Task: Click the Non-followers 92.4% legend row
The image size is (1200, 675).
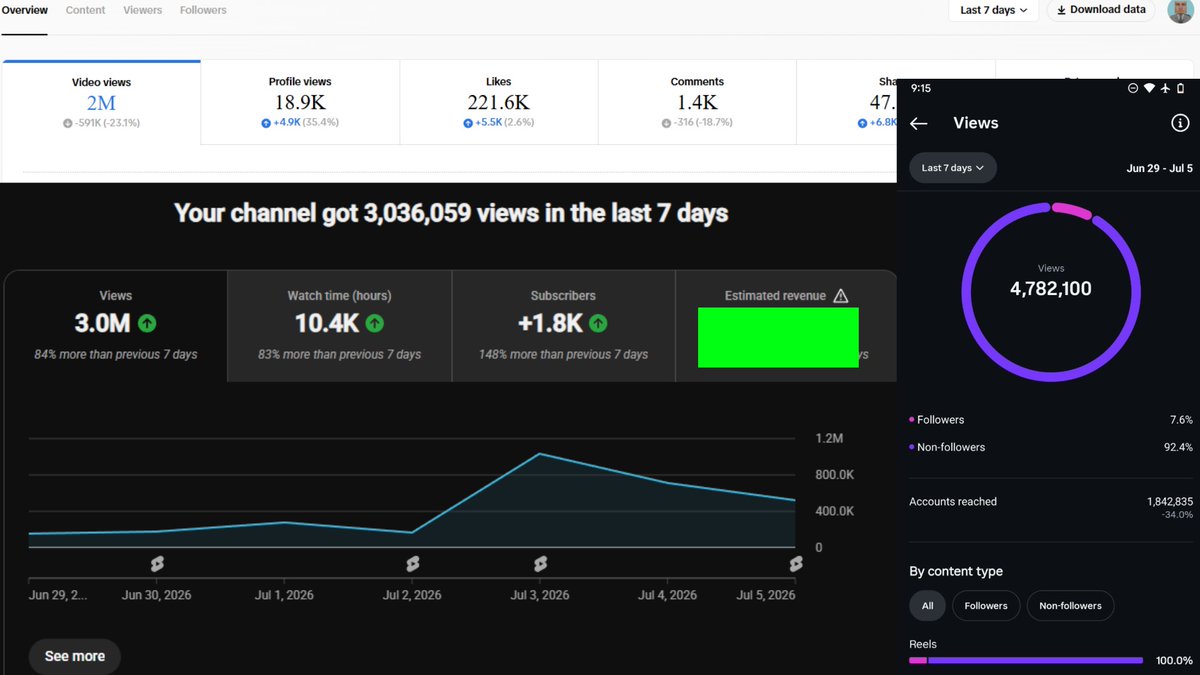Action: [x=1051, y=447]
